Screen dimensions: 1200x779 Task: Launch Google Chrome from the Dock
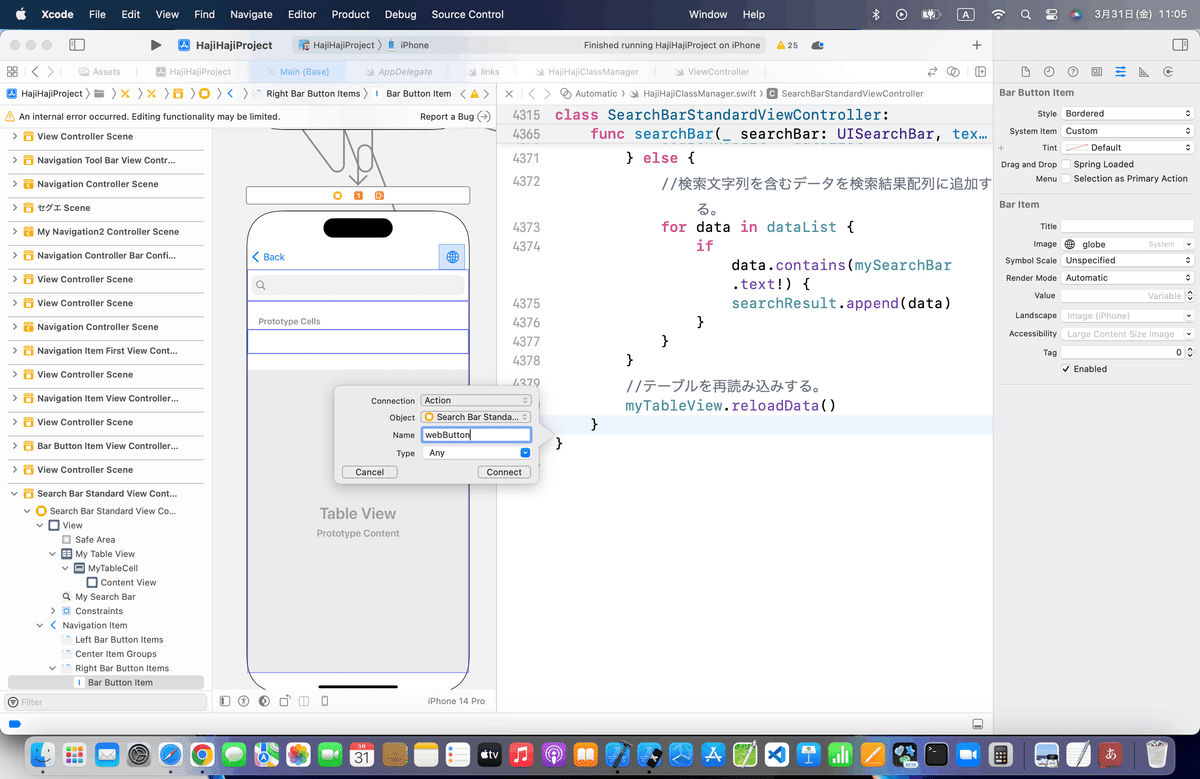tap(202, 754)
